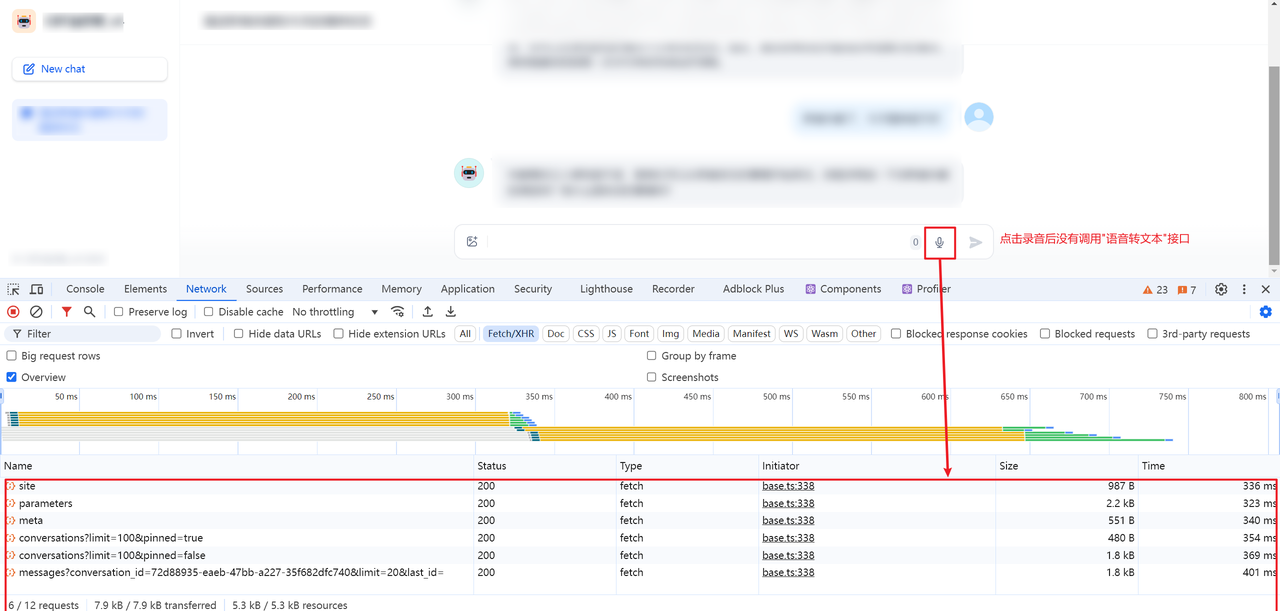Image resolution: width=1280 pixels, height=611 pixels.
Task: Click the network Filter text field
Action: coord(84,334)
